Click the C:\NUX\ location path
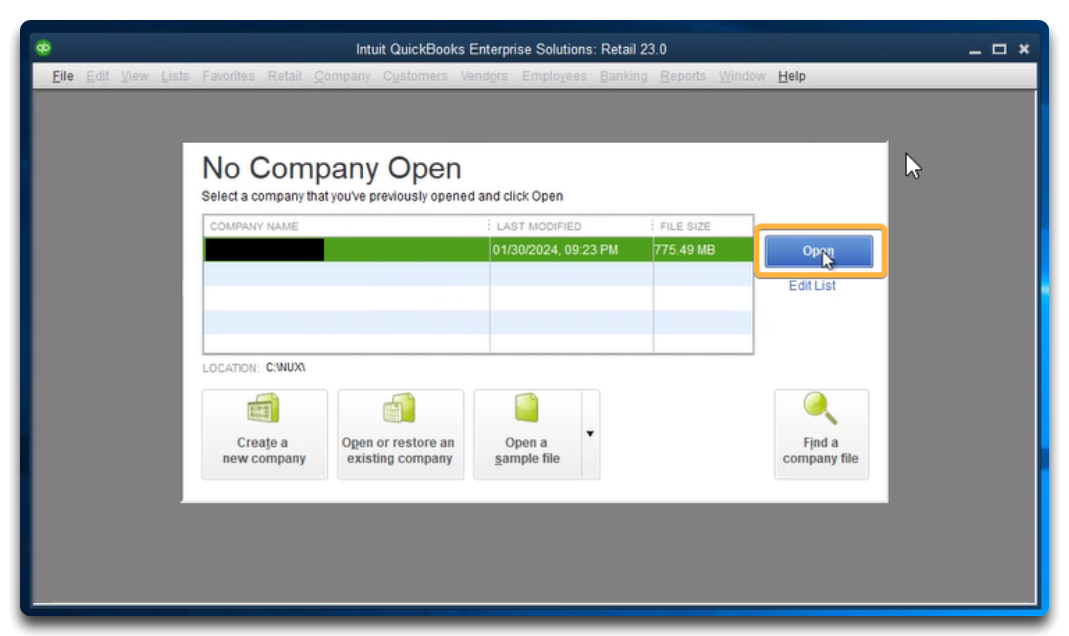This screenshot has width=1069, height=636. (x=286, y=367)
